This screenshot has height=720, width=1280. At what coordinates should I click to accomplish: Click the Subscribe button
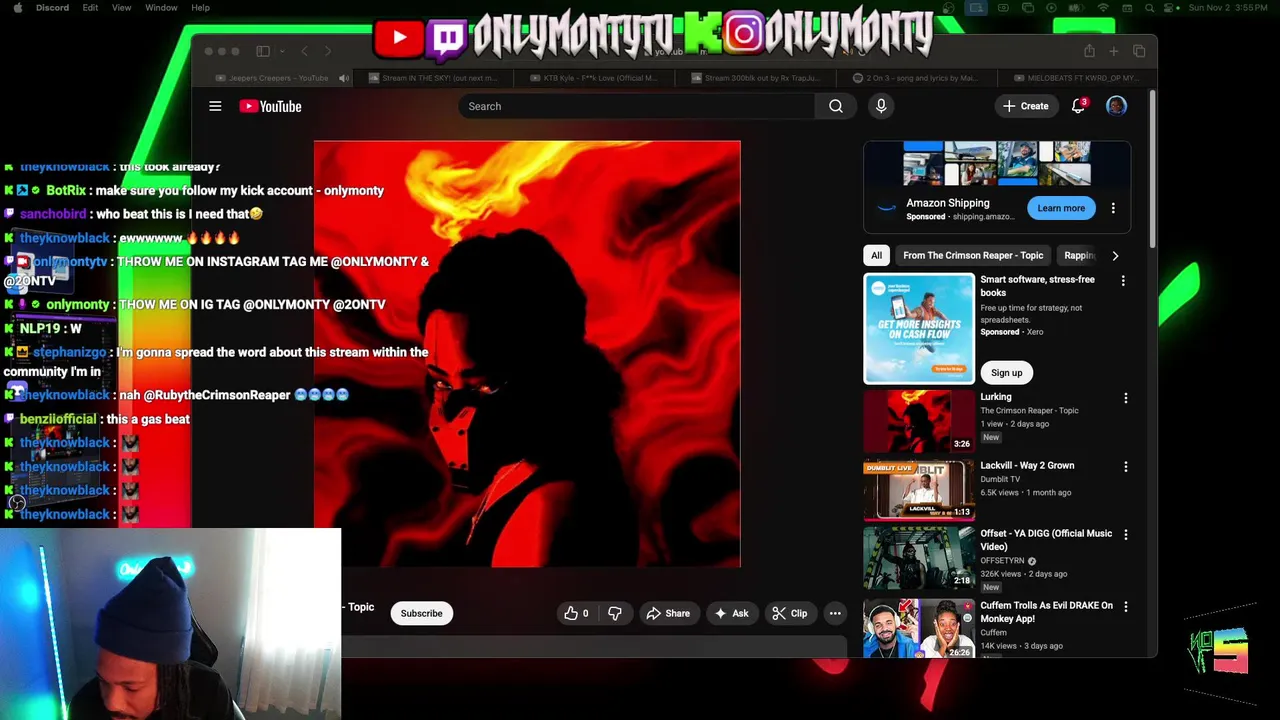[421, 613]
